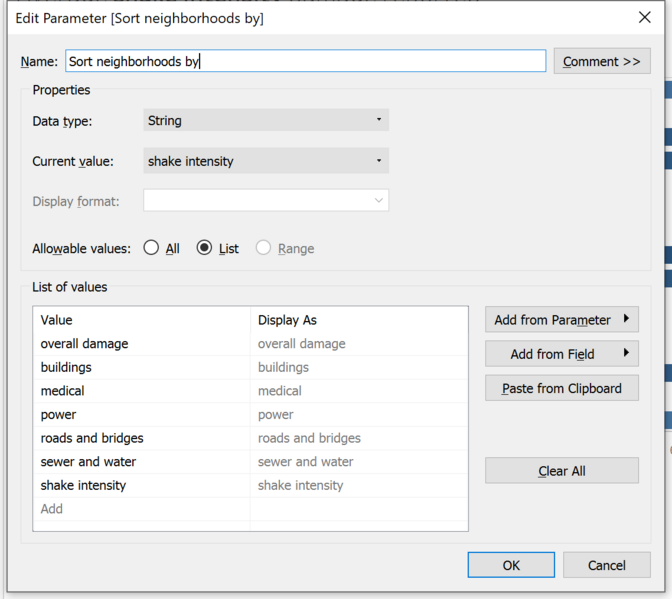
Task: Click the Clear All button
Action: point(562,470)
